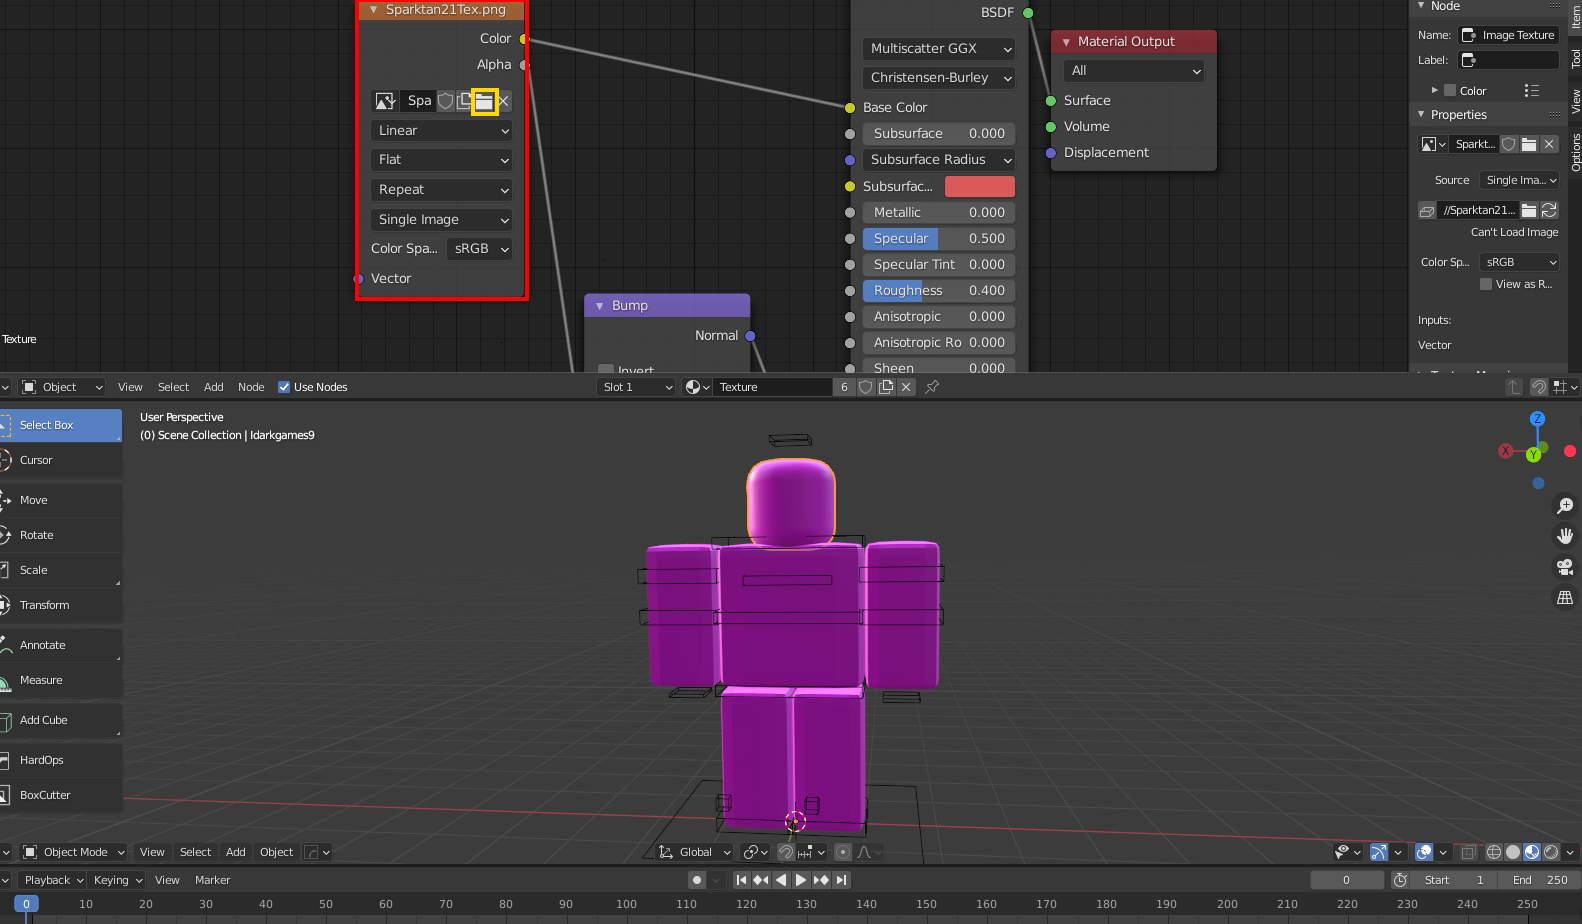The height and width of the screenshot is (924, 1582).
Task: Switch to the sidebar Tool tab
Action: [x=1575, y=59]
